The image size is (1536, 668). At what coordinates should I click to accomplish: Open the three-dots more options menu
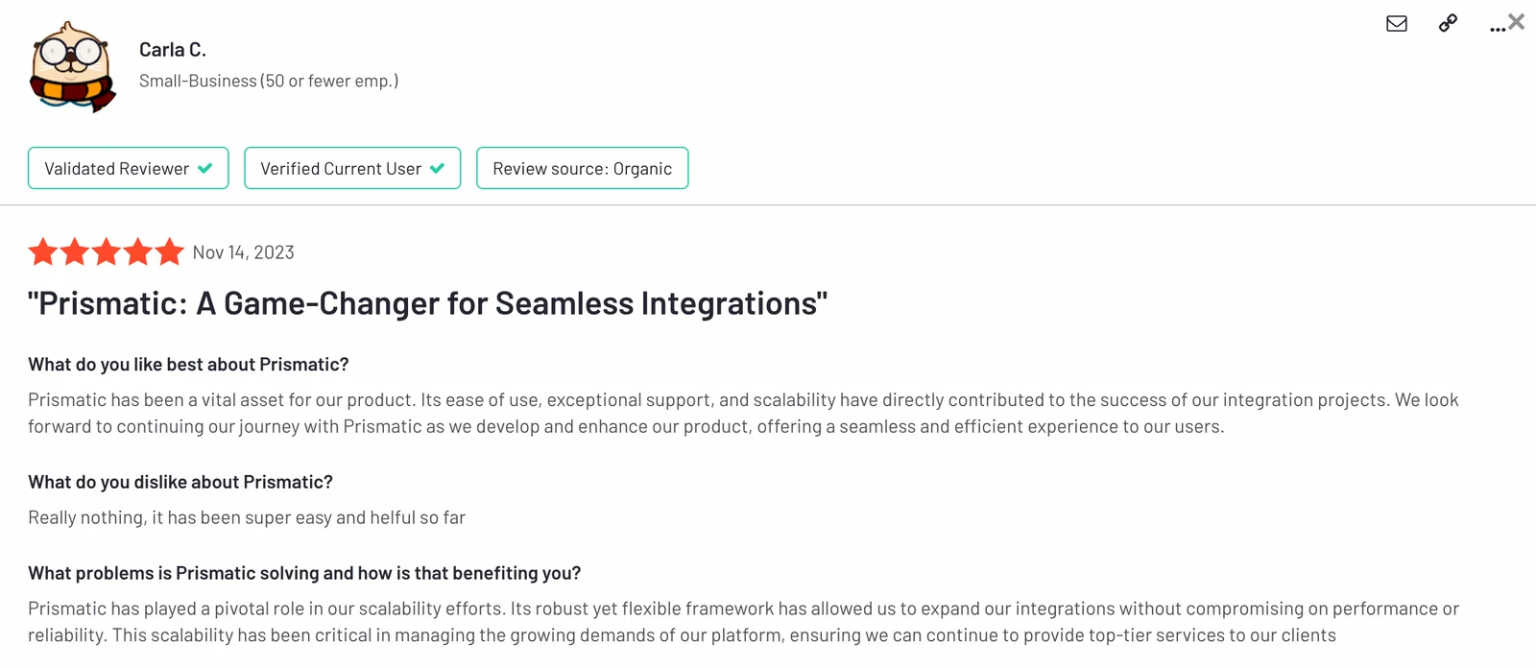tap(1496, 30)
